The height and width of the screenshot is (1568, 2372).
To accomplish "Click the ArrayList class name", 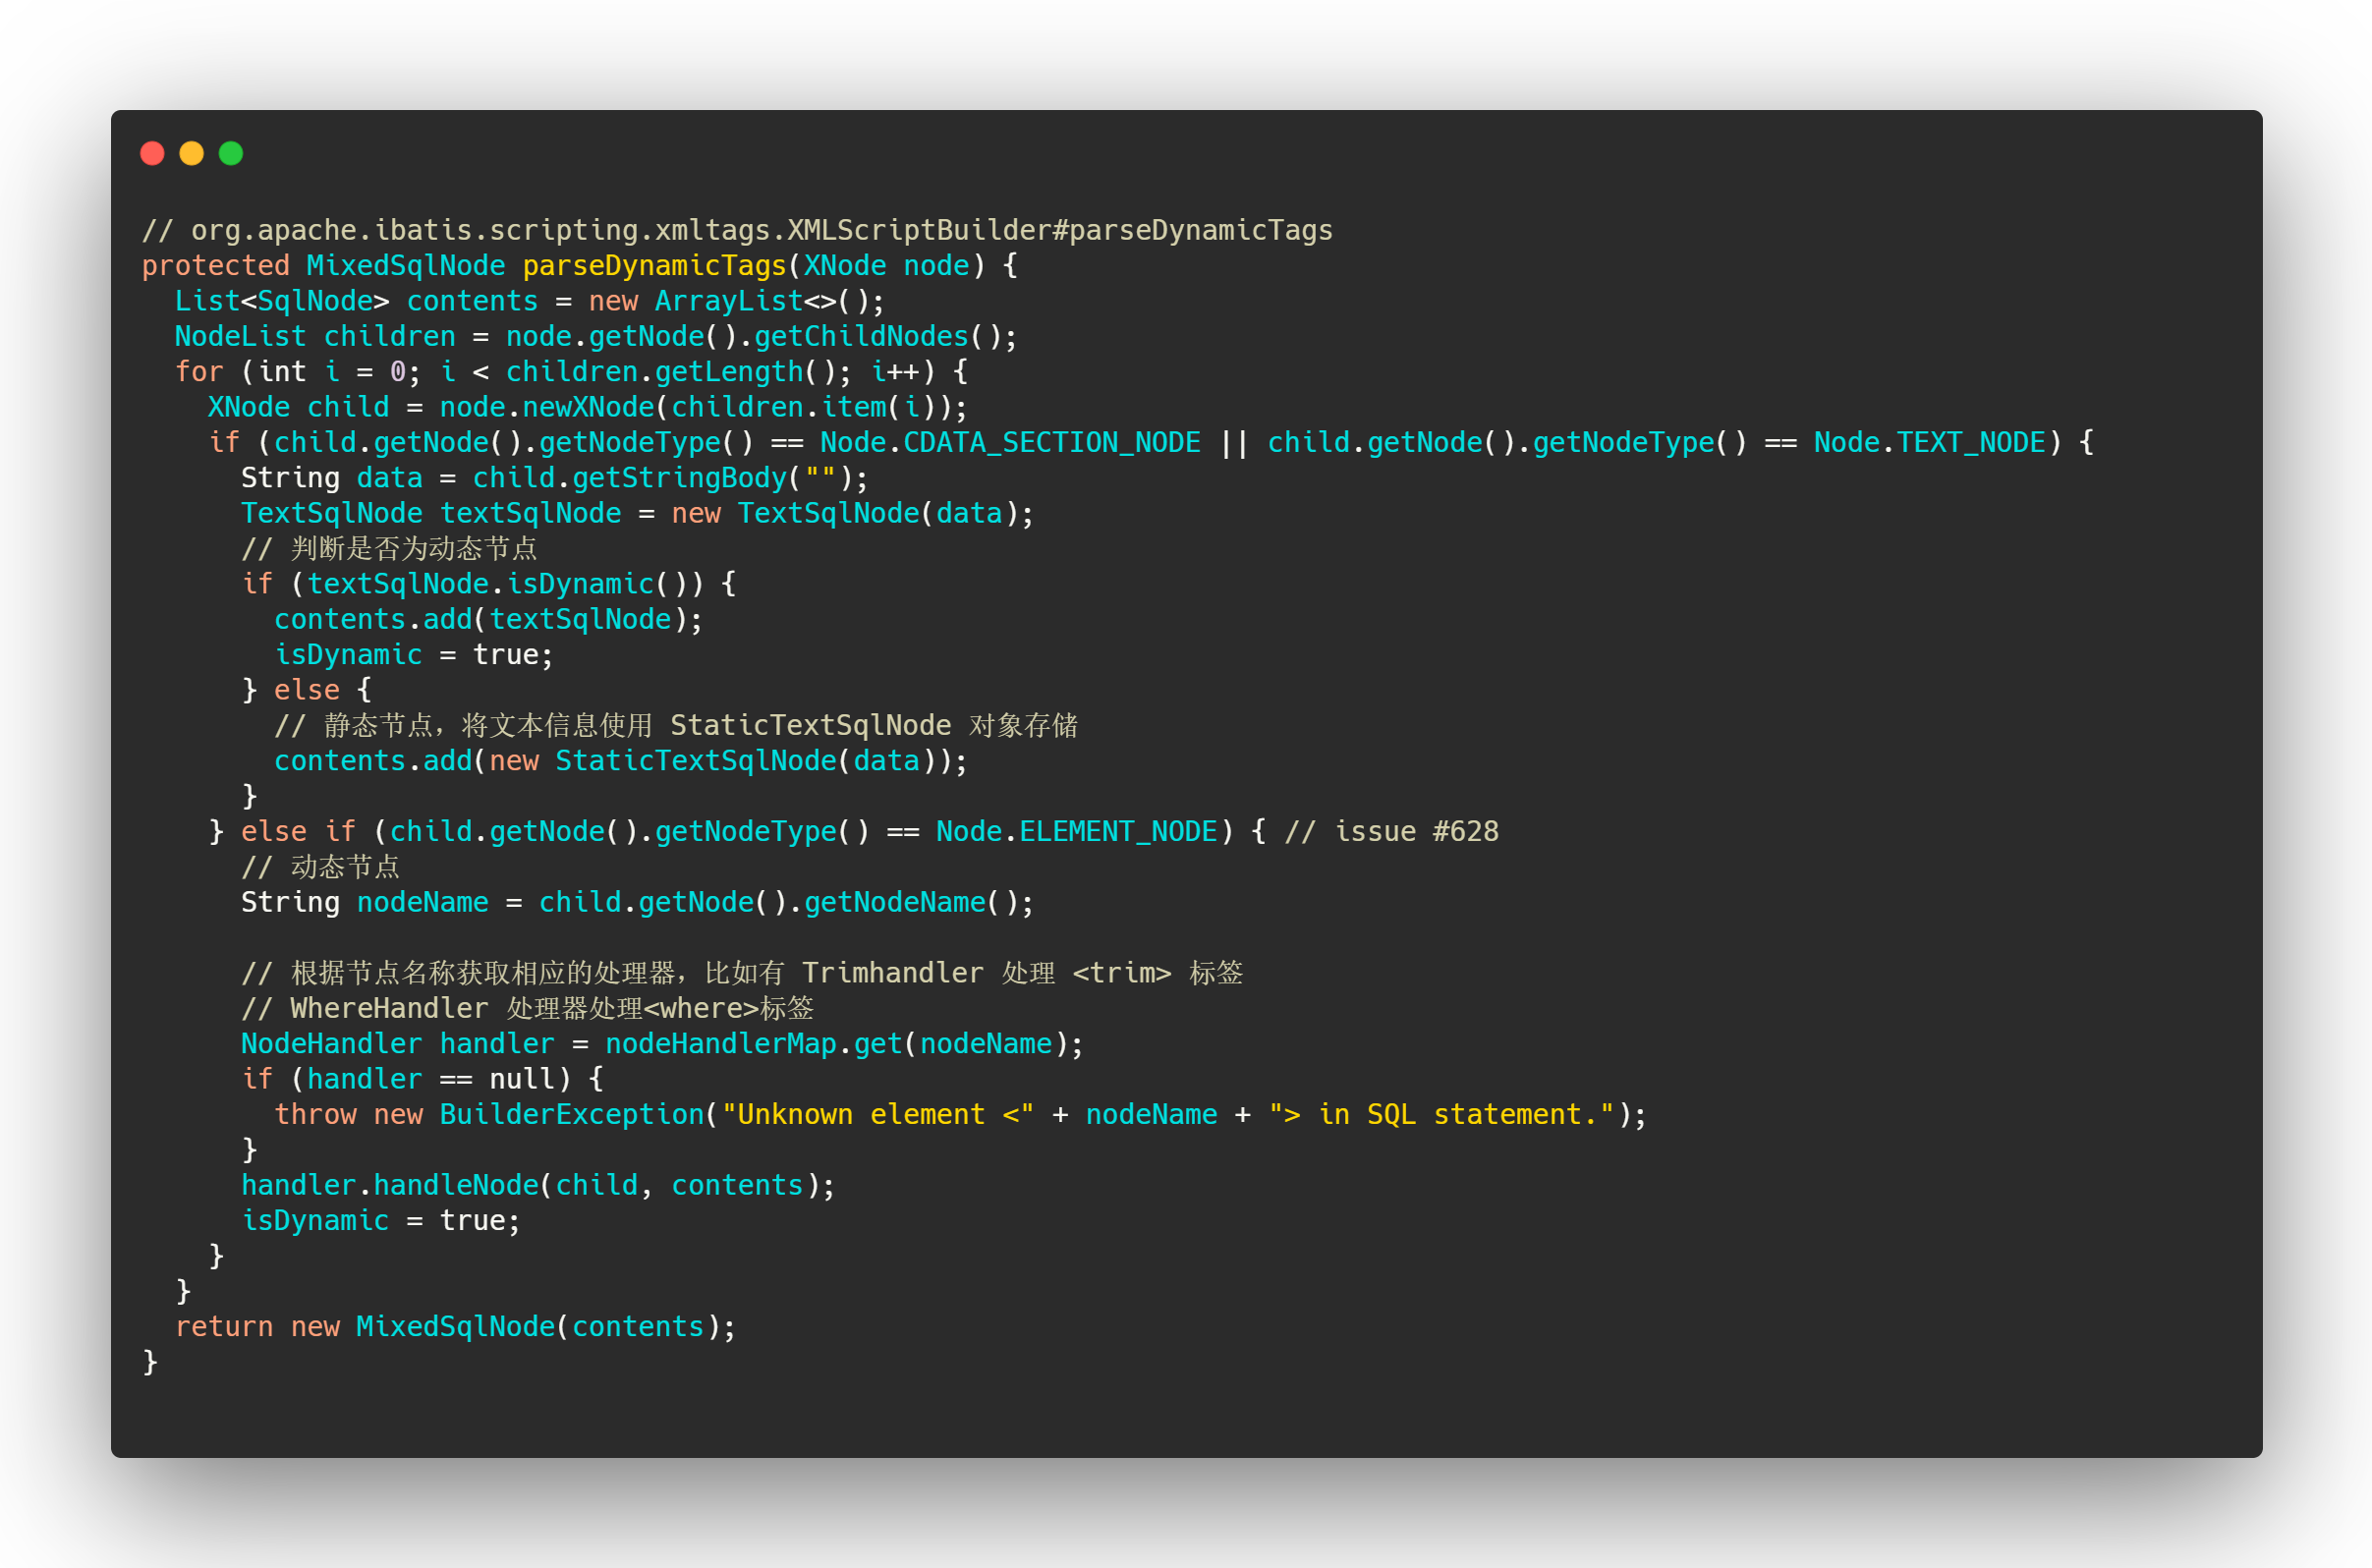I will point(728,301).
